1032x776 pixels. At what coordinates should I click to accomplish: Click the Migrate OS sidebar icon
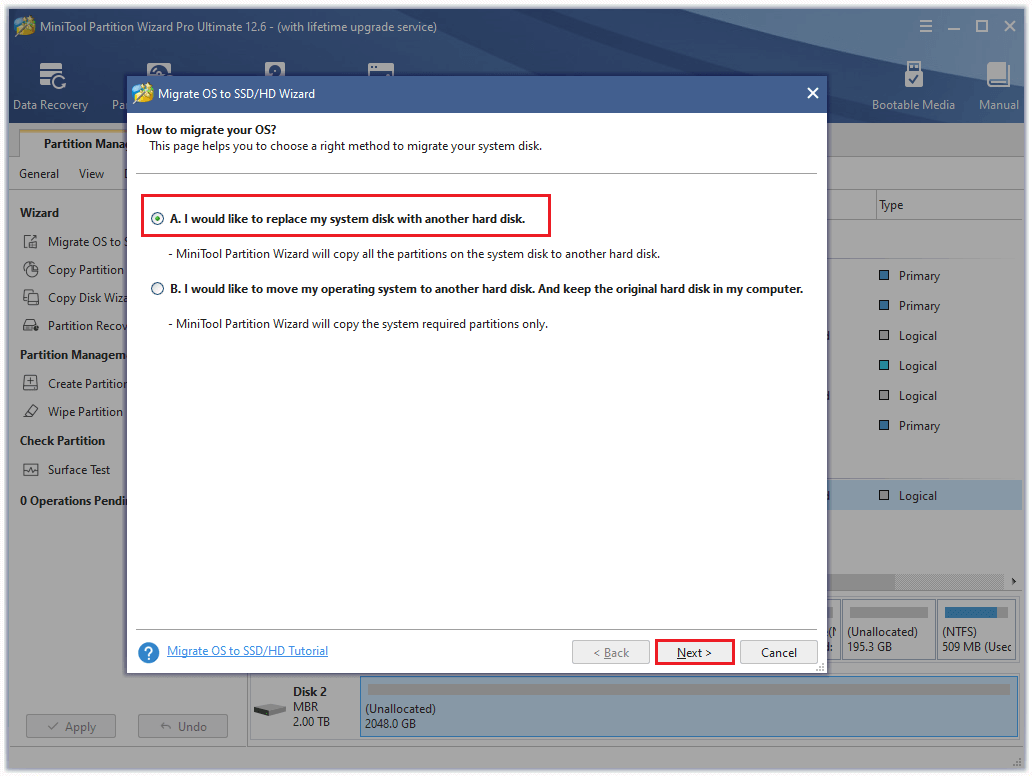click(x=31, y=242)
